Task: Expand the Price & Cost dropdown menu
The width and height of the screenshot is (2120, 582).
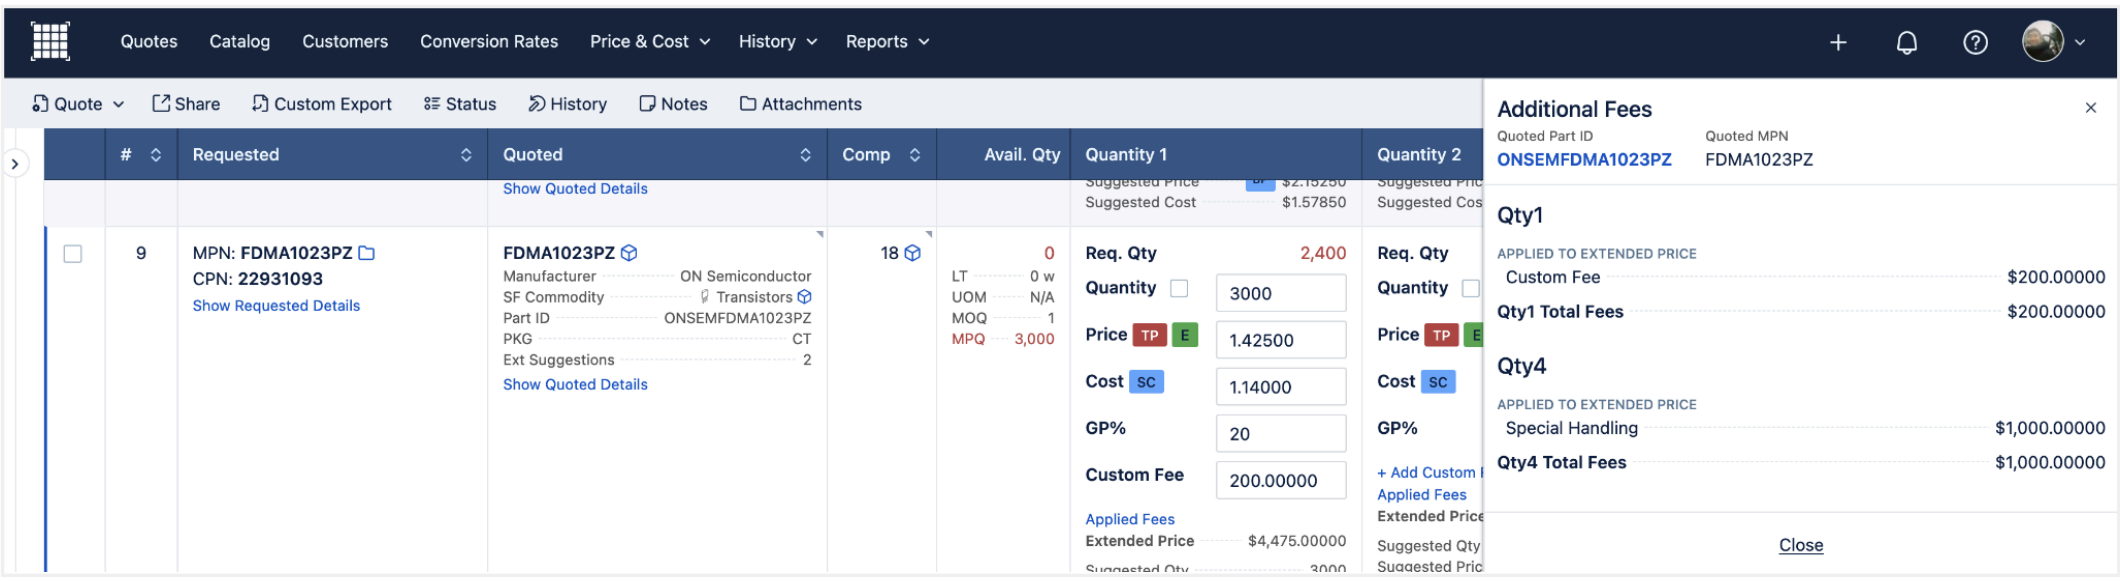Action: click(x=650, y=42)
